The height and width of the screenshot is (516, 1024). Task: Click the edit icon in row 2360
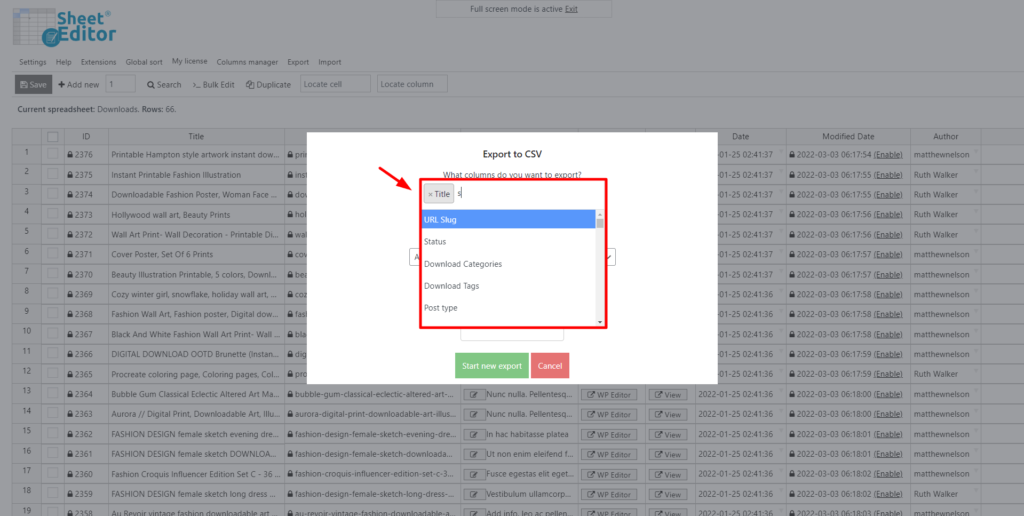click(x=474, y=474)
